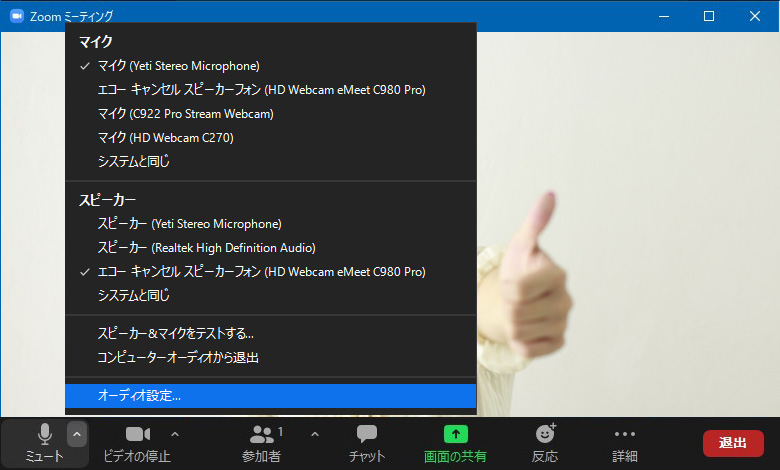780x470 pixels.
Task: Expand the arrow next to 参加者
Action: click(315, 434)
